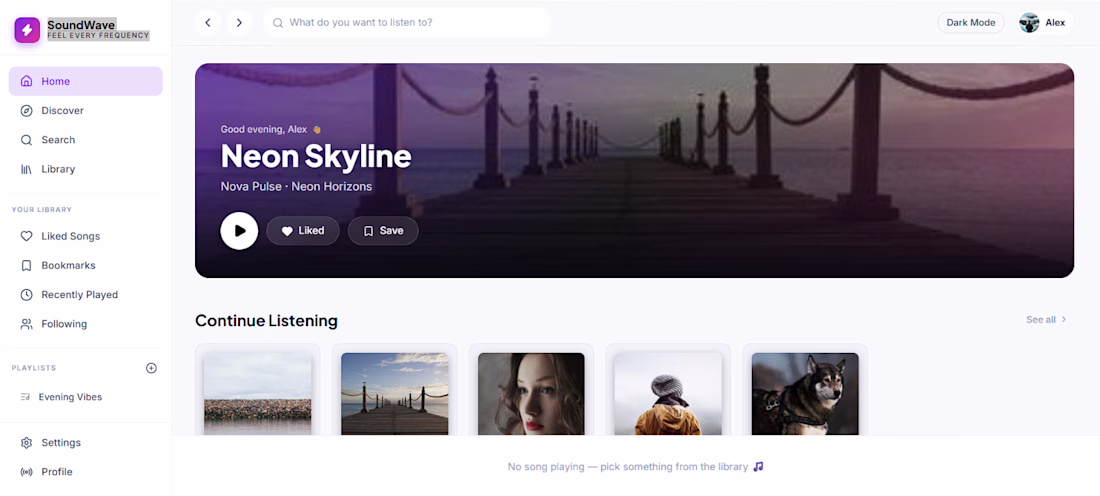Toggle the Save bookmark button on banner
1100x496 pixels.
pos(383,231)
